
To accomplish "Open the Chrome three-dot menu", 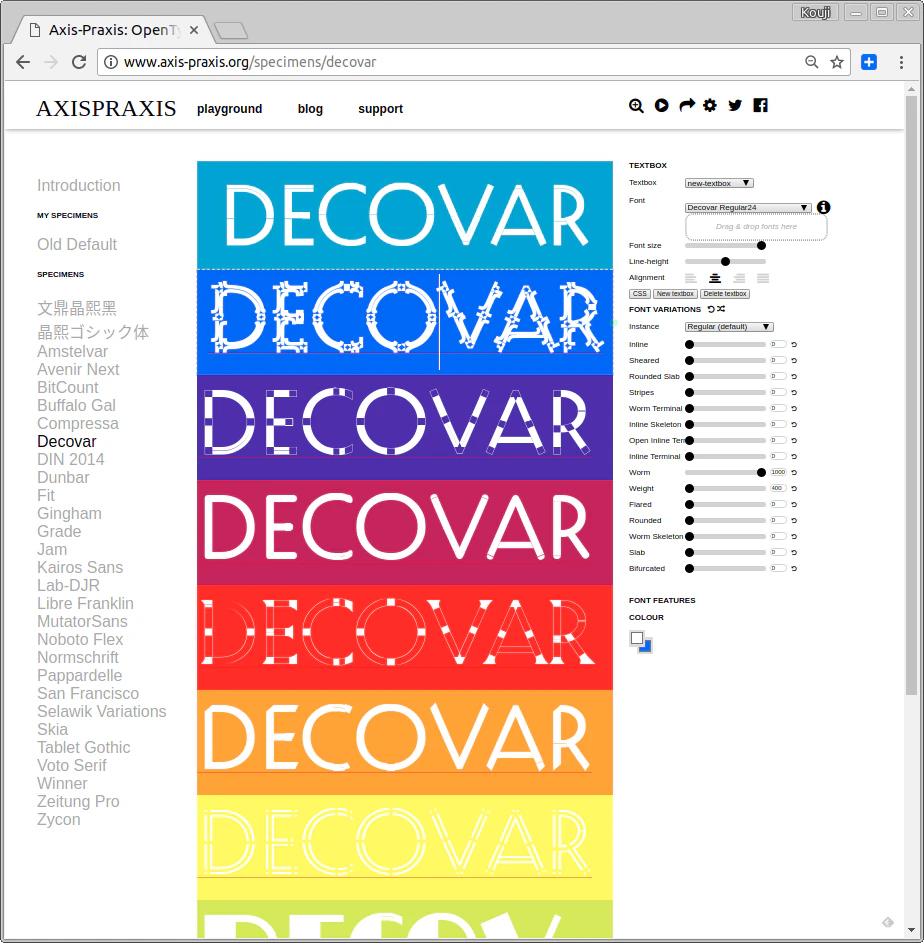I will pyautogui.click(x=901, y=62).
